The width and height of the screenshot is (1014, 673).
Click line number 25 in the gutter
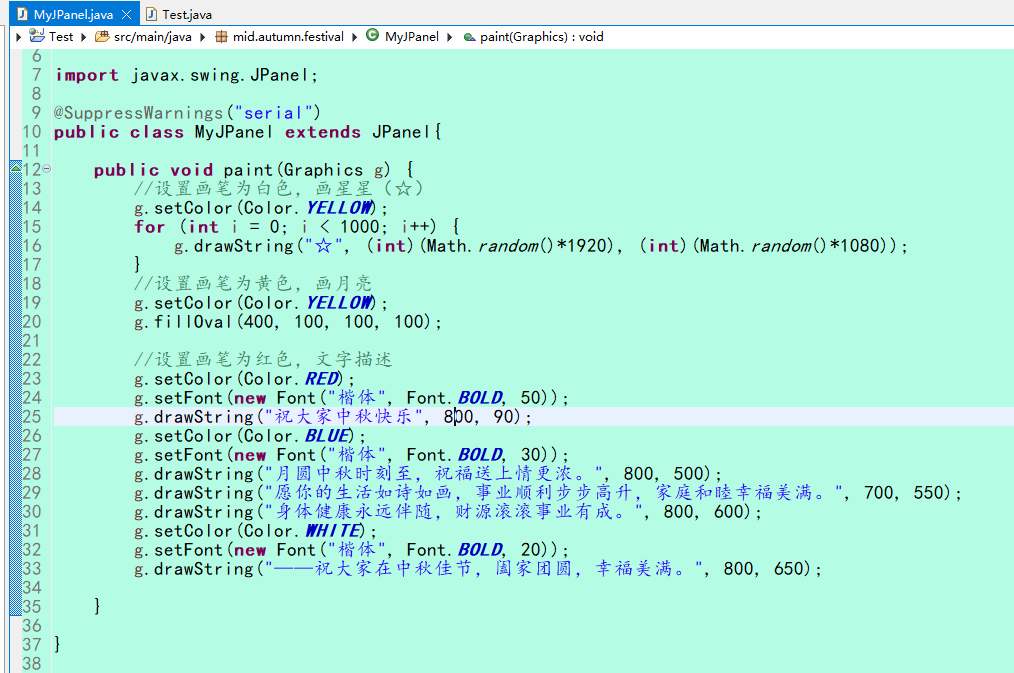coord(32,416)
